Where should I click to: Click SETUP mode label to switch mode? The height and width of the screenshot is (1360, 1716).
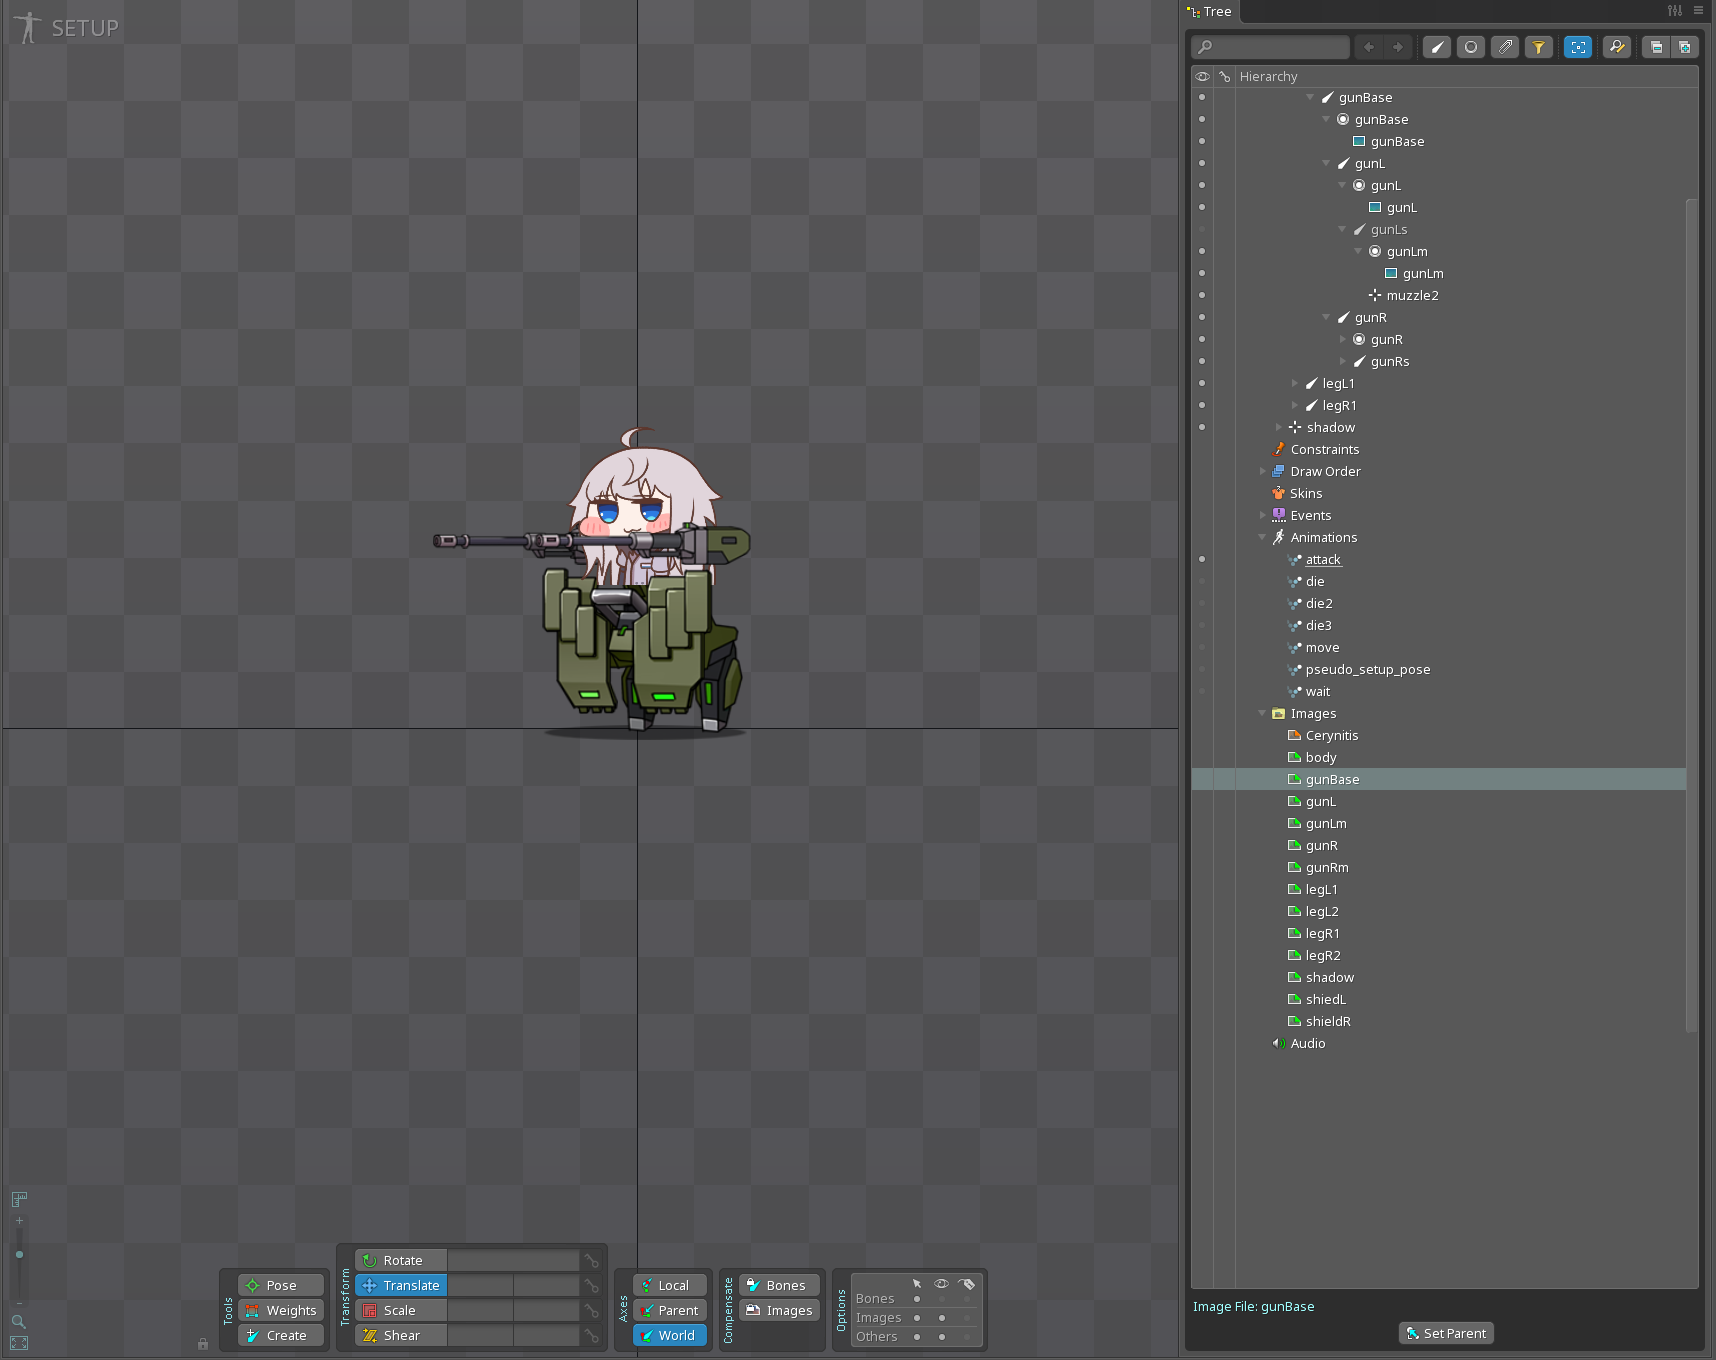(x=85, y=28)
